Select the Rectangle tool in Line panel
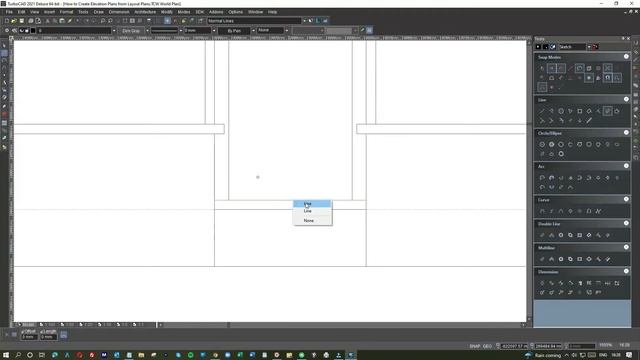The height and width of the screenshot is (360, 640). pyautogui.click(x=580, y=111)
